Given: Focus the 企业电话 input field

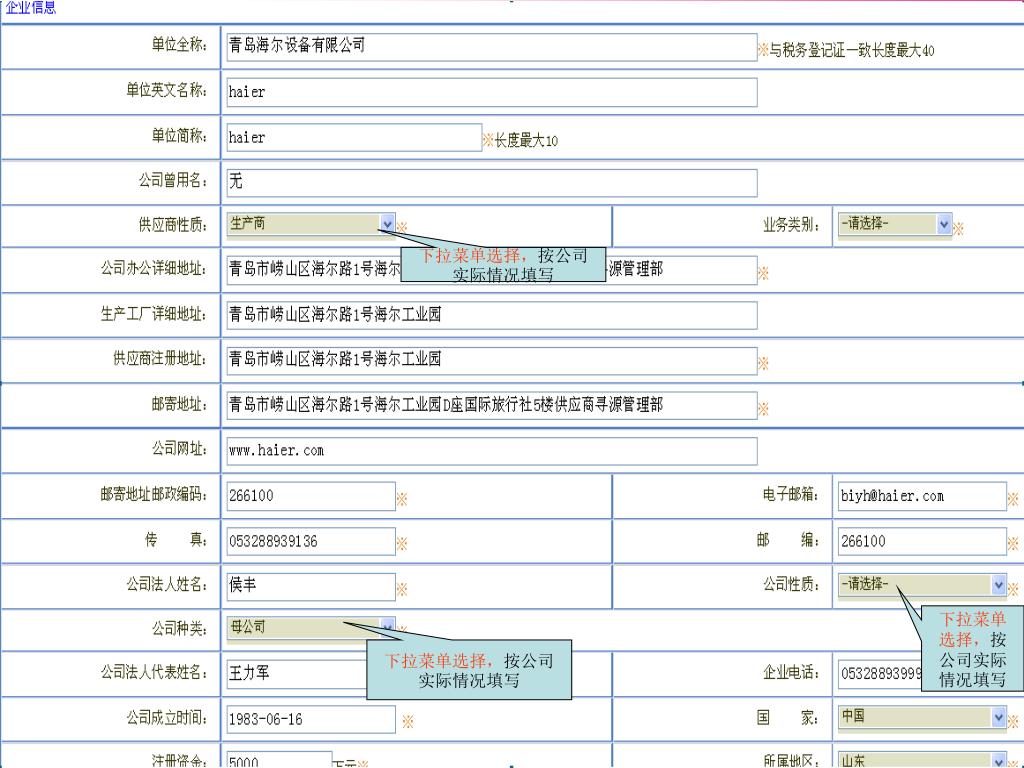Looking at the screenshot, I should 880,673.
